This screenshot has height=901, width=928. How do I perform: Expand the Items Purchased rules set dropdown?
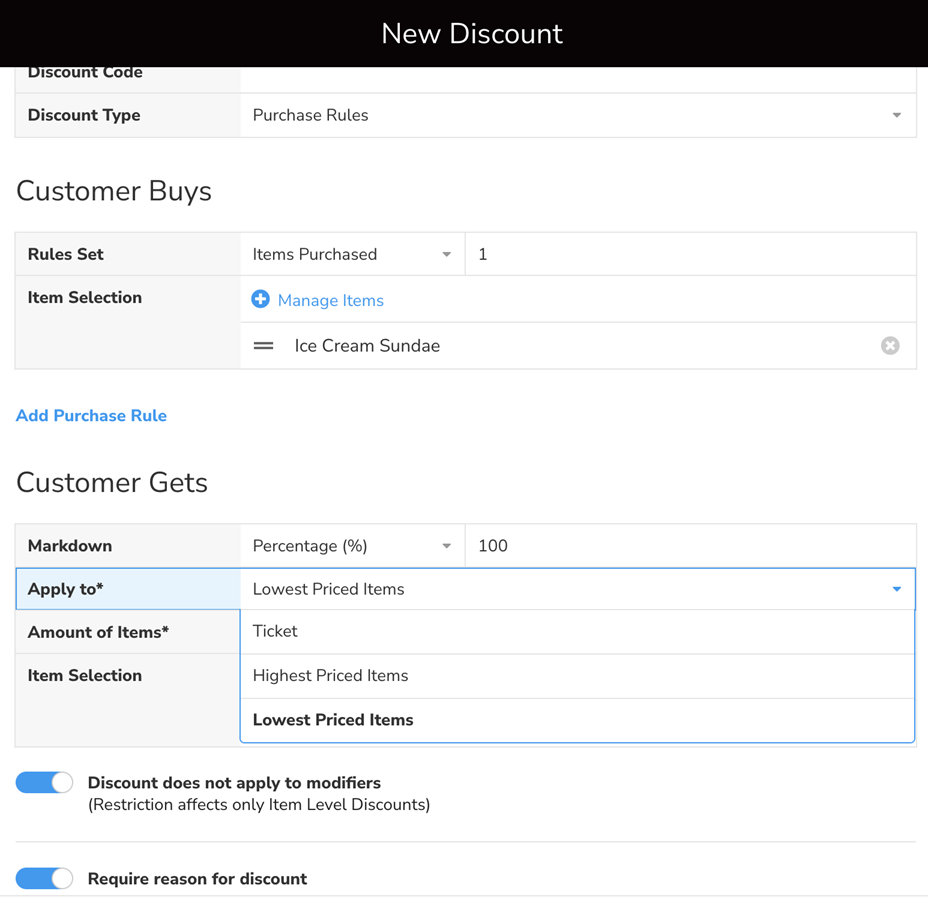click(x=351, y=254)
